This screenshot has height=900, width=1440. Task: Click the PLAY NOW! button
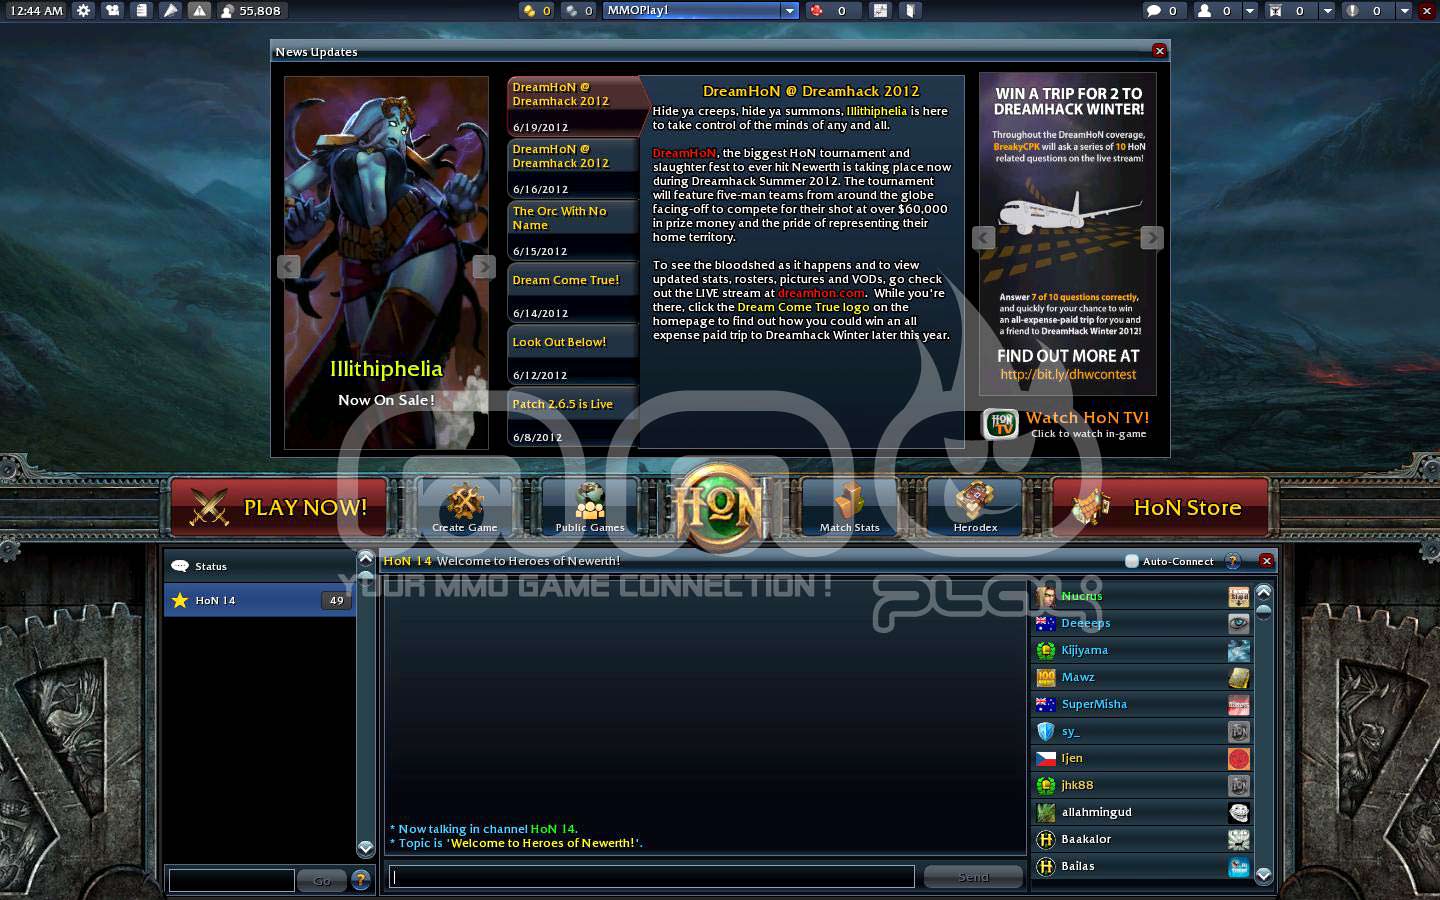(x=279, y=507)
